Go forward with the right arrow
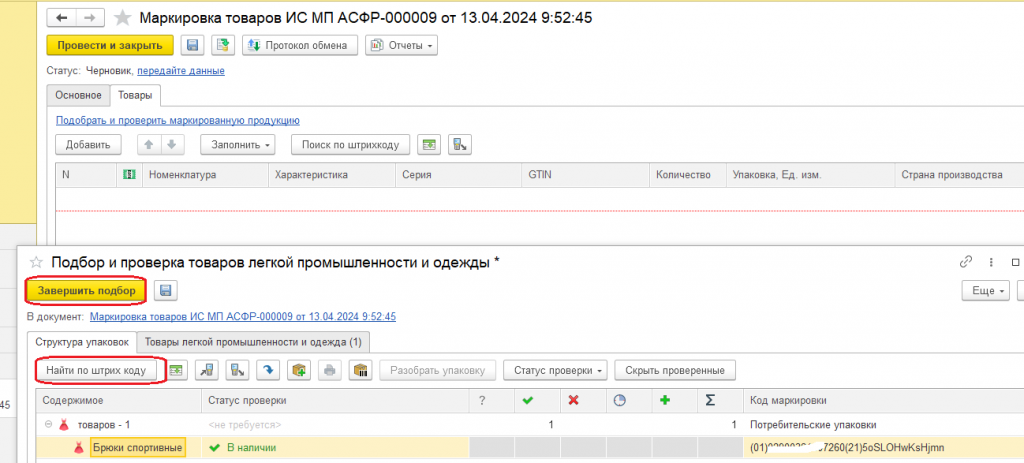 pos(90,18)
